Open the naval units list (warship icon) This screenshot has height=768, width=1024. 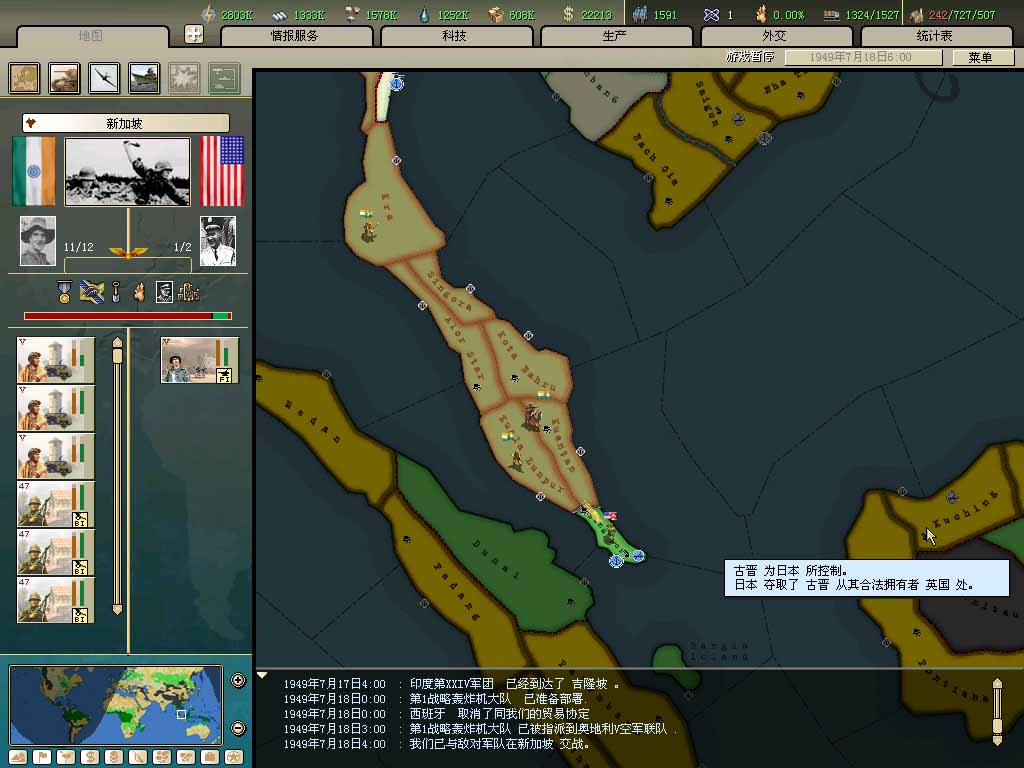coord(144,78)
